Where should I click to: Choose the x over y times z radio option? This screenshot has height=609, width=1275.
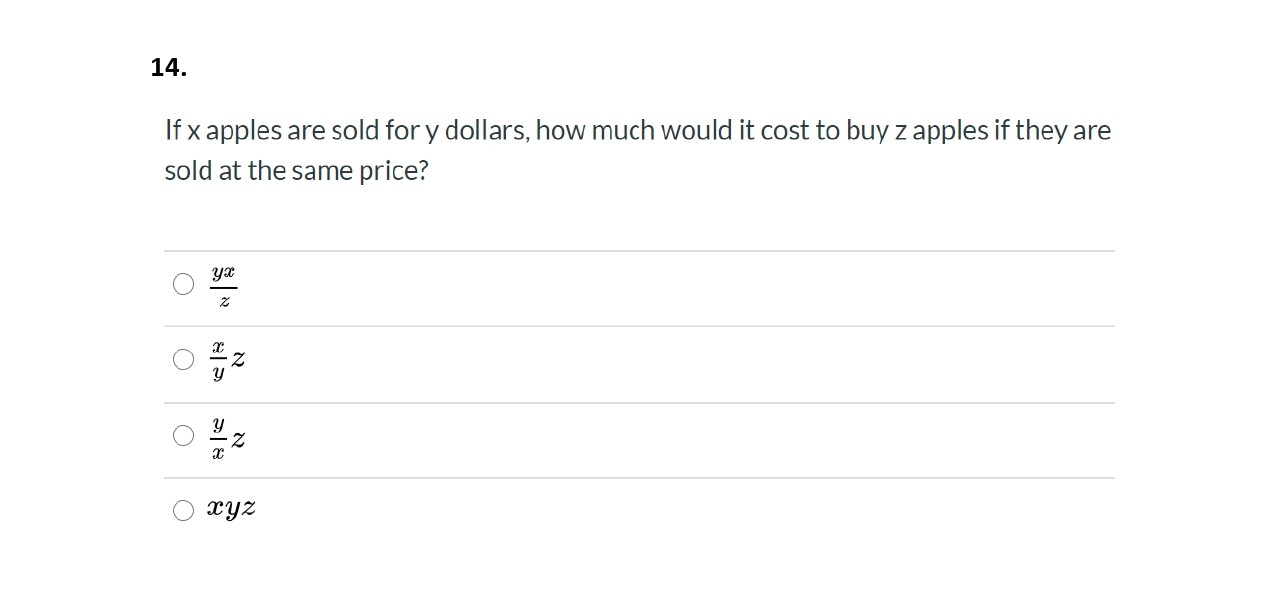point(183,360)
